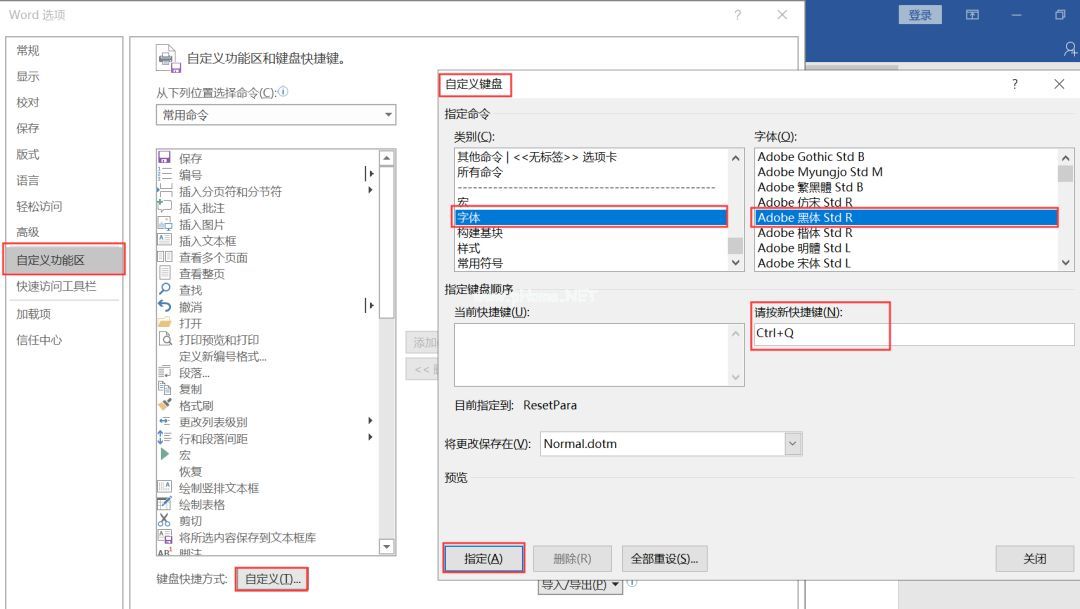Click the 自定义(T)... keyboard shortcut button
Screen dimensions: 1080x609
(272, 579)
